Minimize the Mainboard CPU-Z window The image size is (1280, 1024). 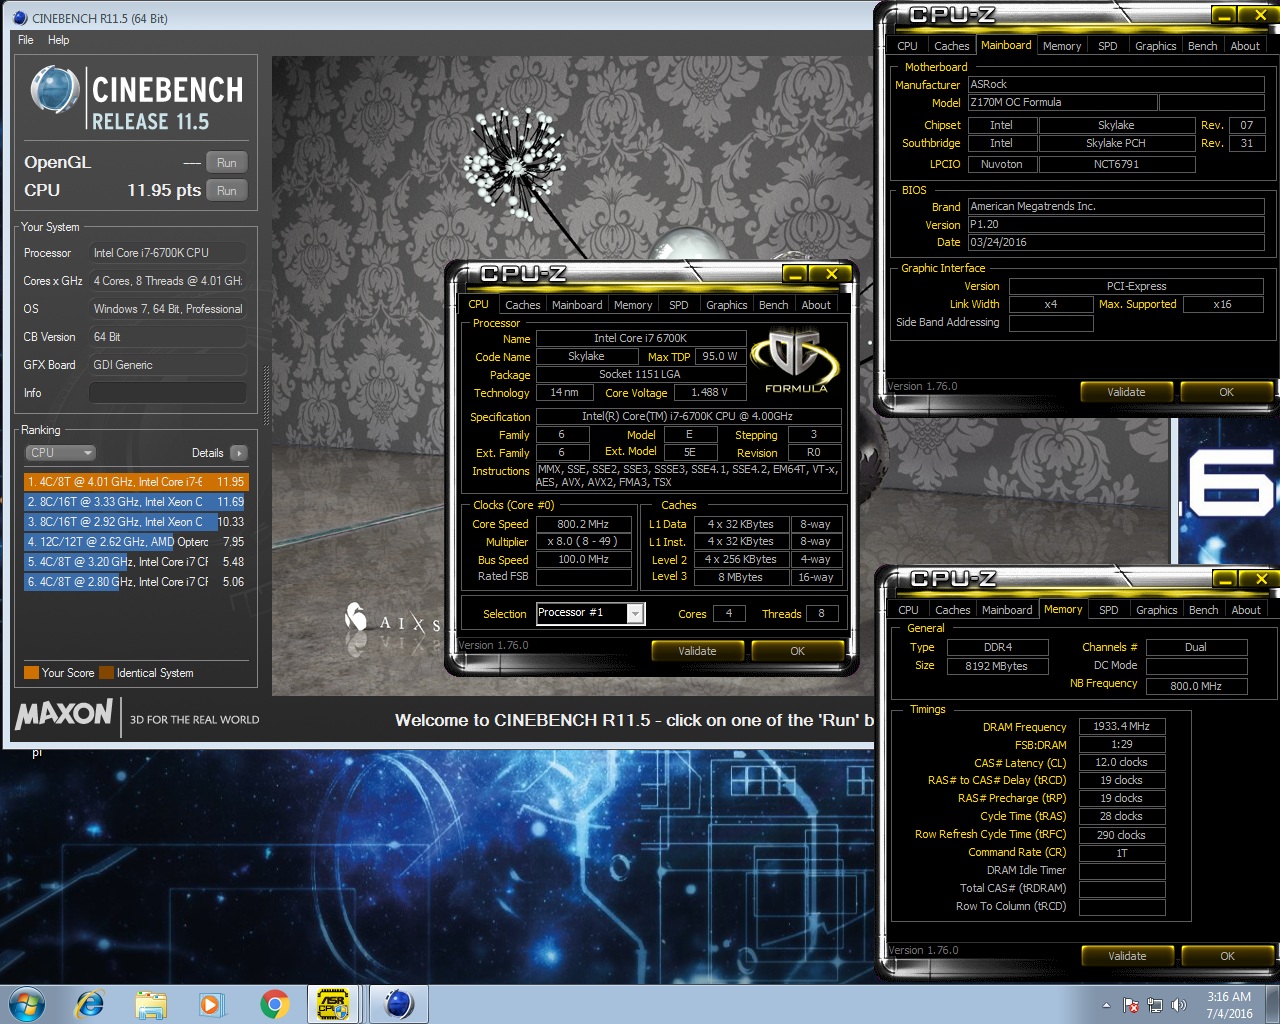click(x=1224, y=15)
